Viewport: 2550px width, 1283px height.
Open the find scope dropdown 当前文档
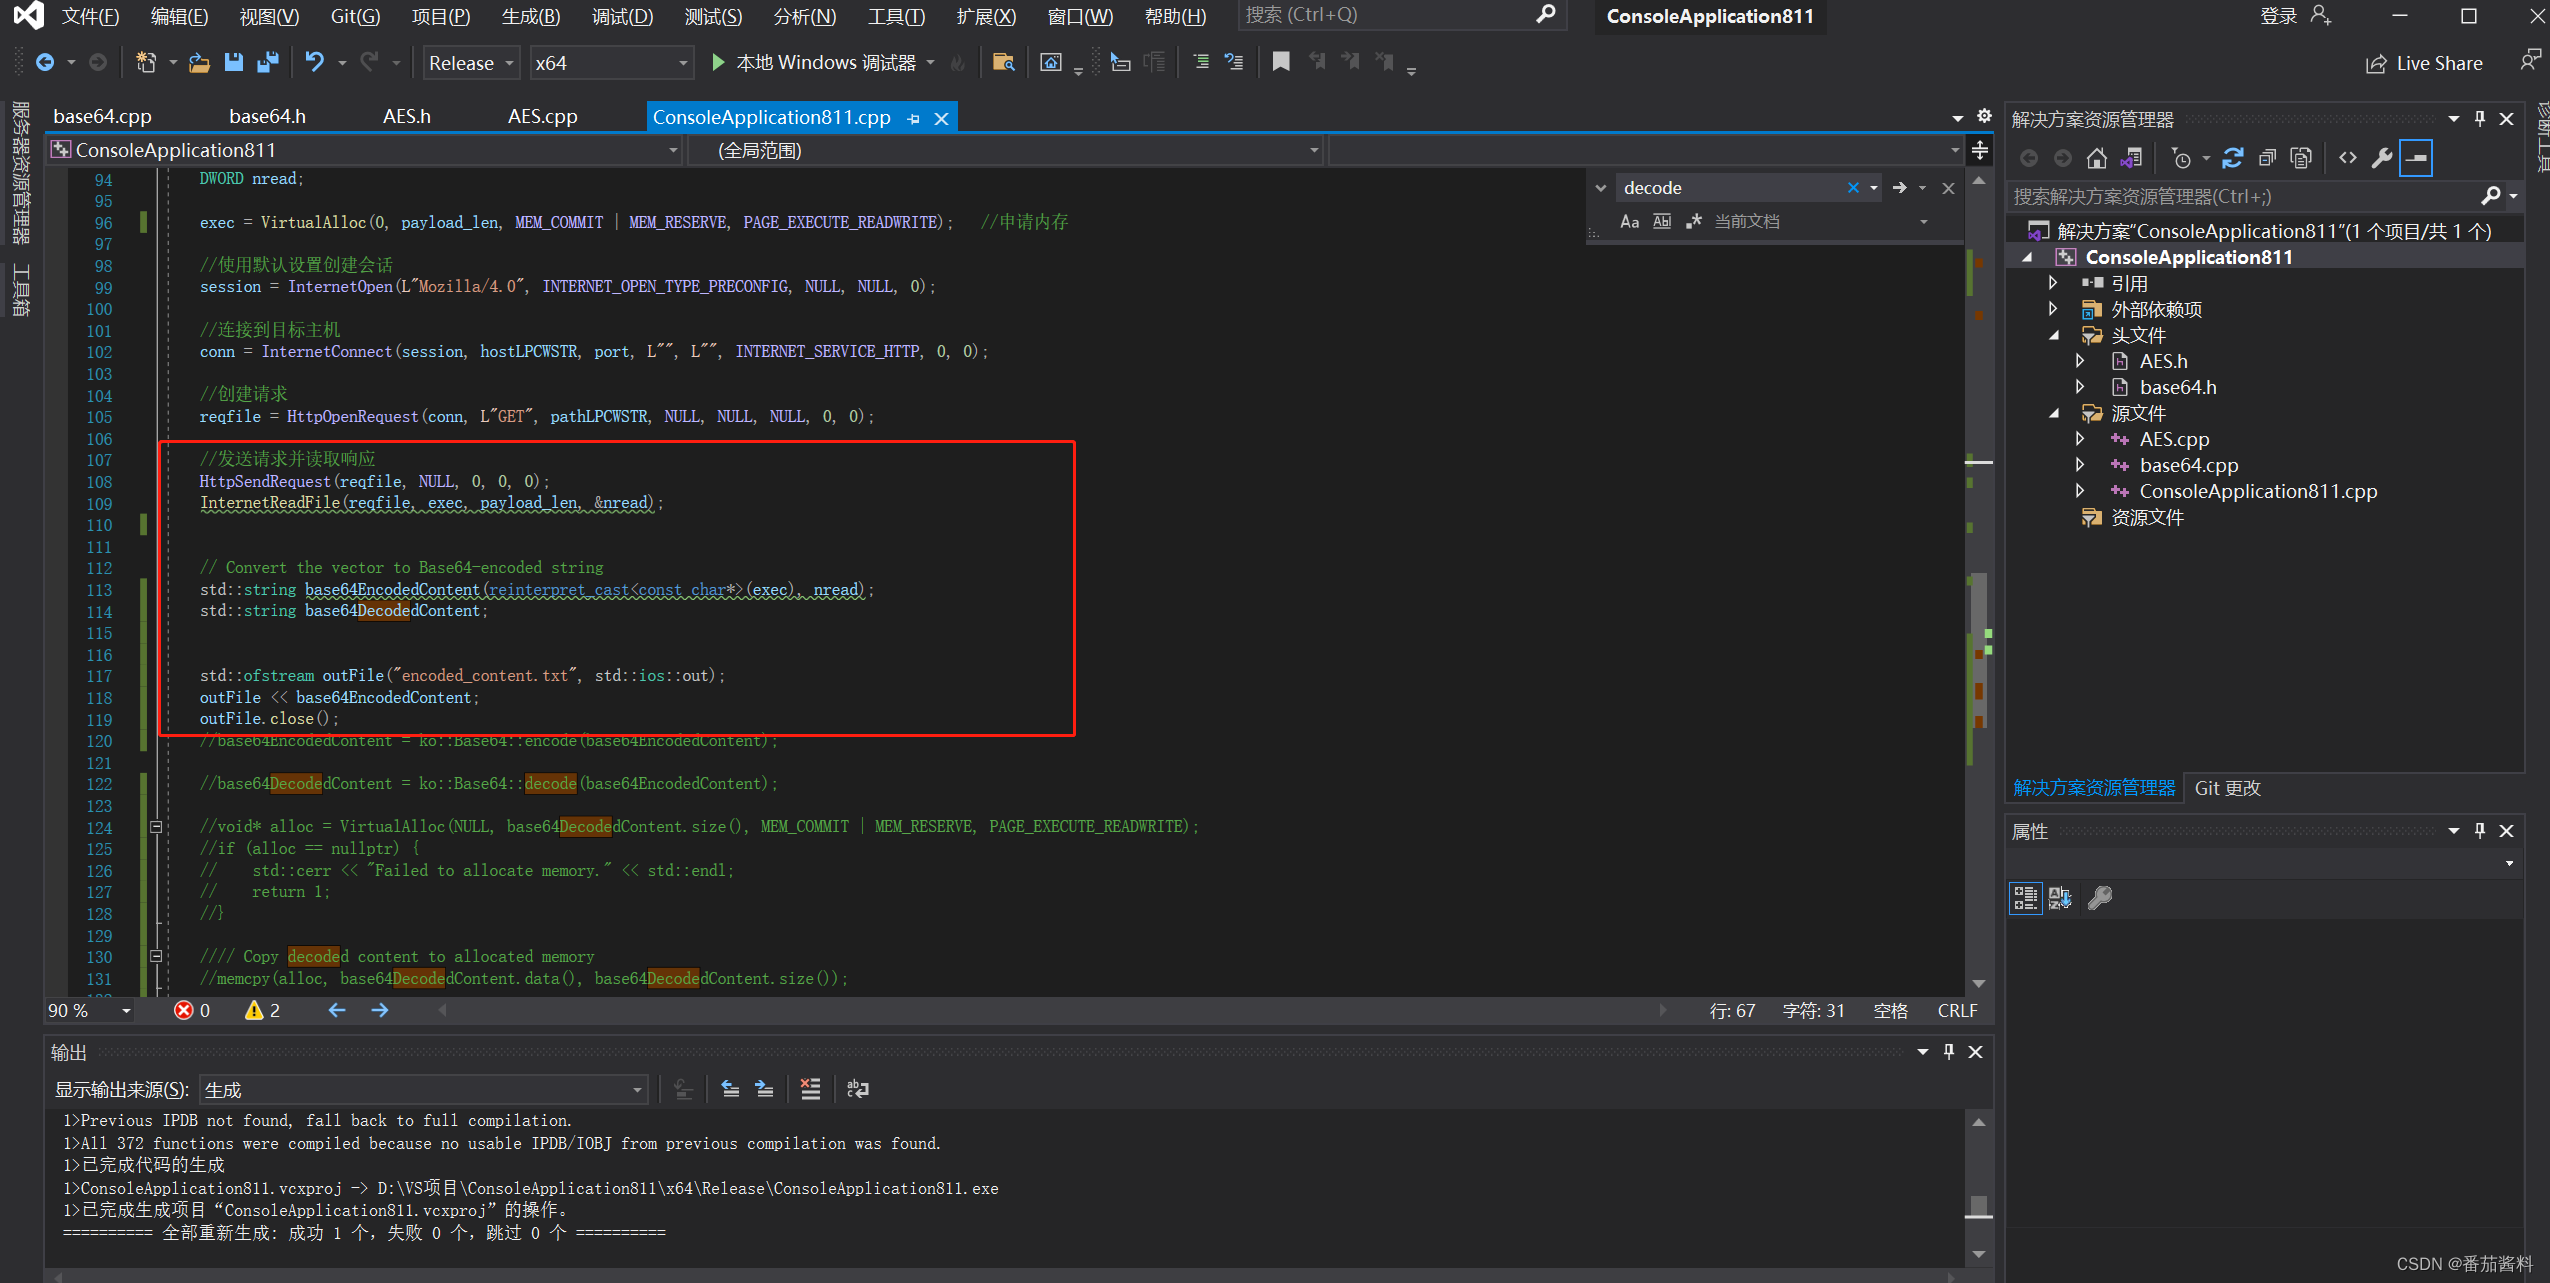[1820, 221]
